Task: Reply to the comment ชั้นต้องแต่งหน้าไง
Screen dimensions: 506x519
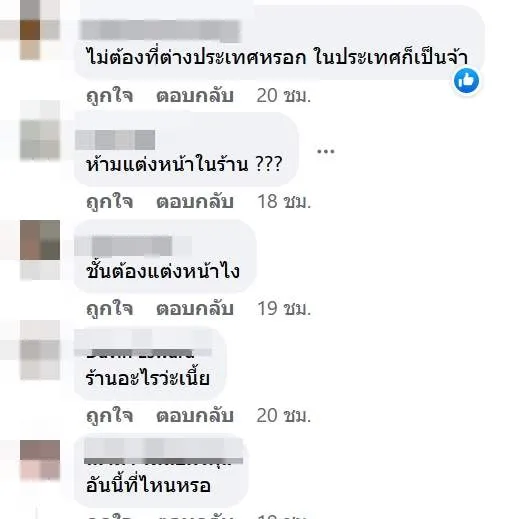Action: (195, 308)
